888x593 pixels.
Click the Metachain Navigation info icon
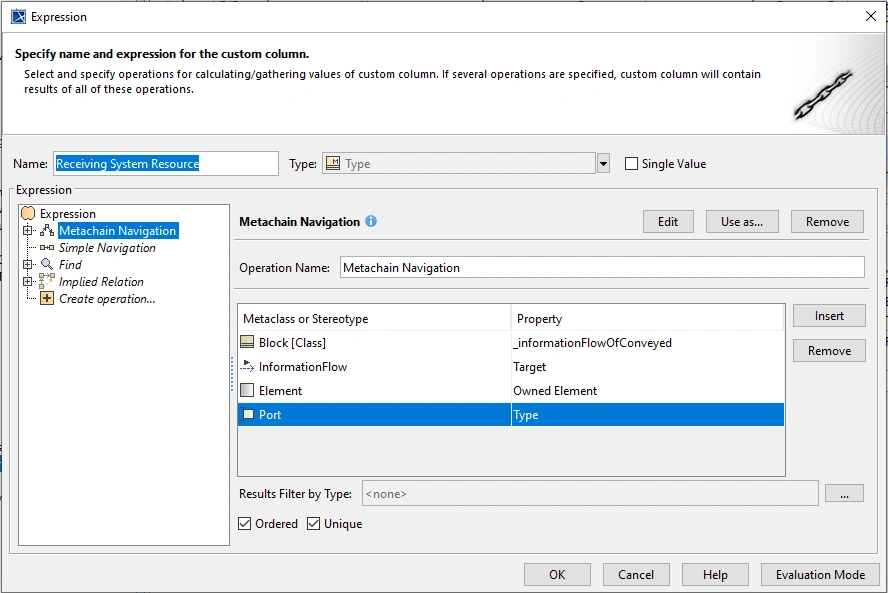pos(371,221)
